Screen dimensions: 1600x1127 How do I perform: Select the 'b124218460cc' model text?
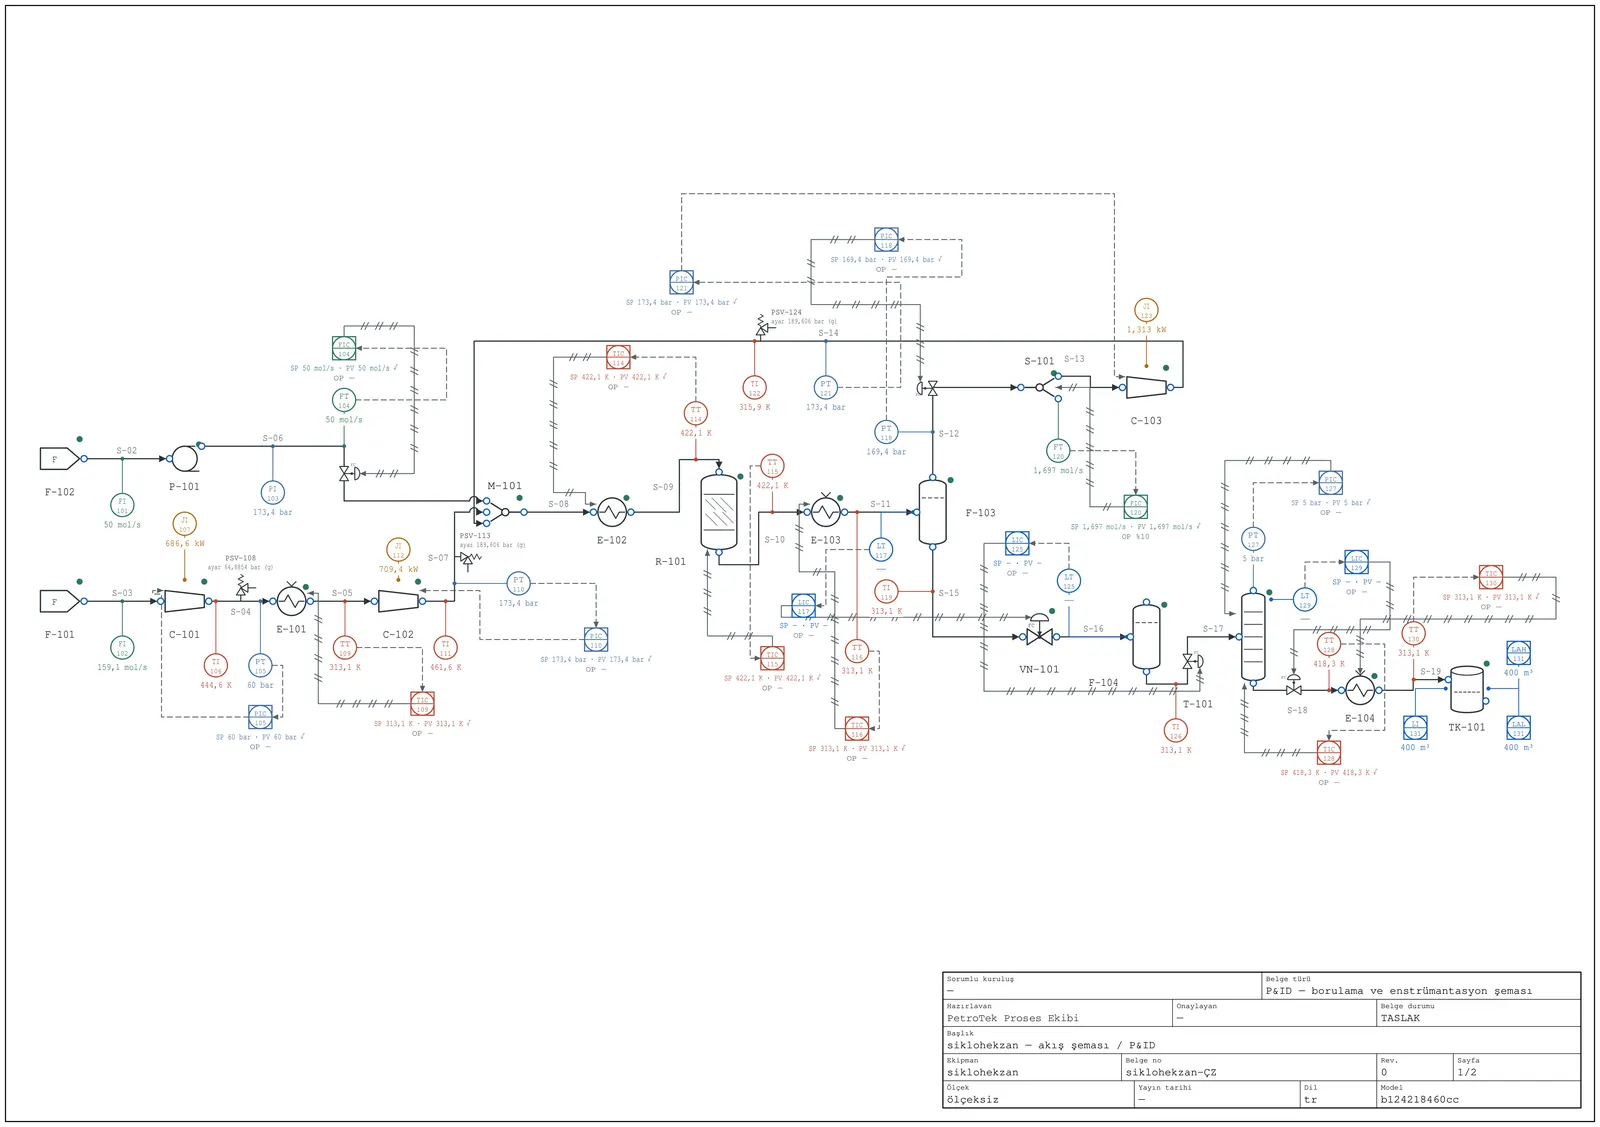click(x=1419, y=1099)
